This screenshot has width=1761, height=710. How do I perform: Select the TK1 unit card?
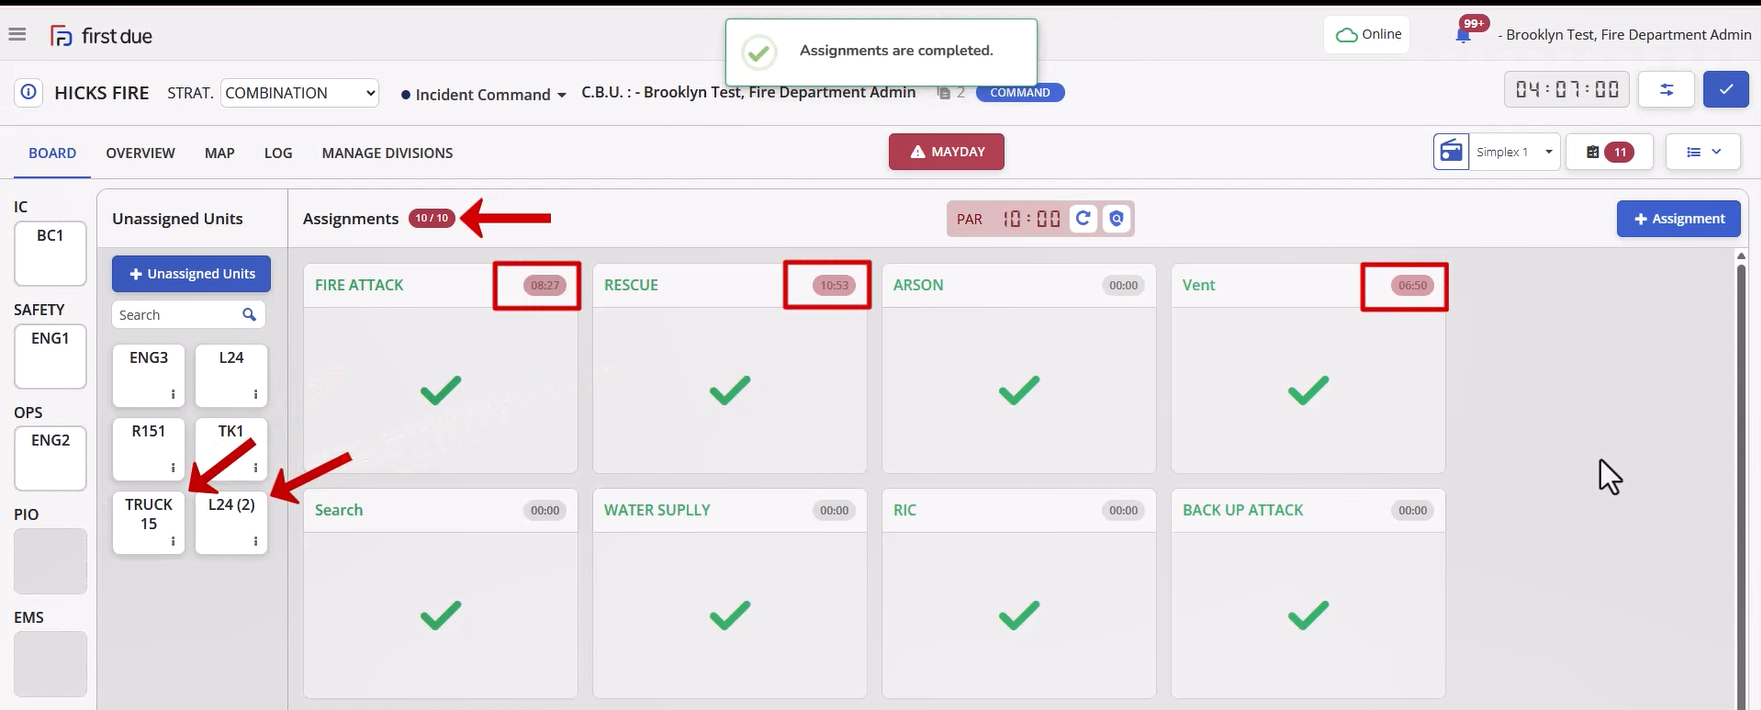231,449
